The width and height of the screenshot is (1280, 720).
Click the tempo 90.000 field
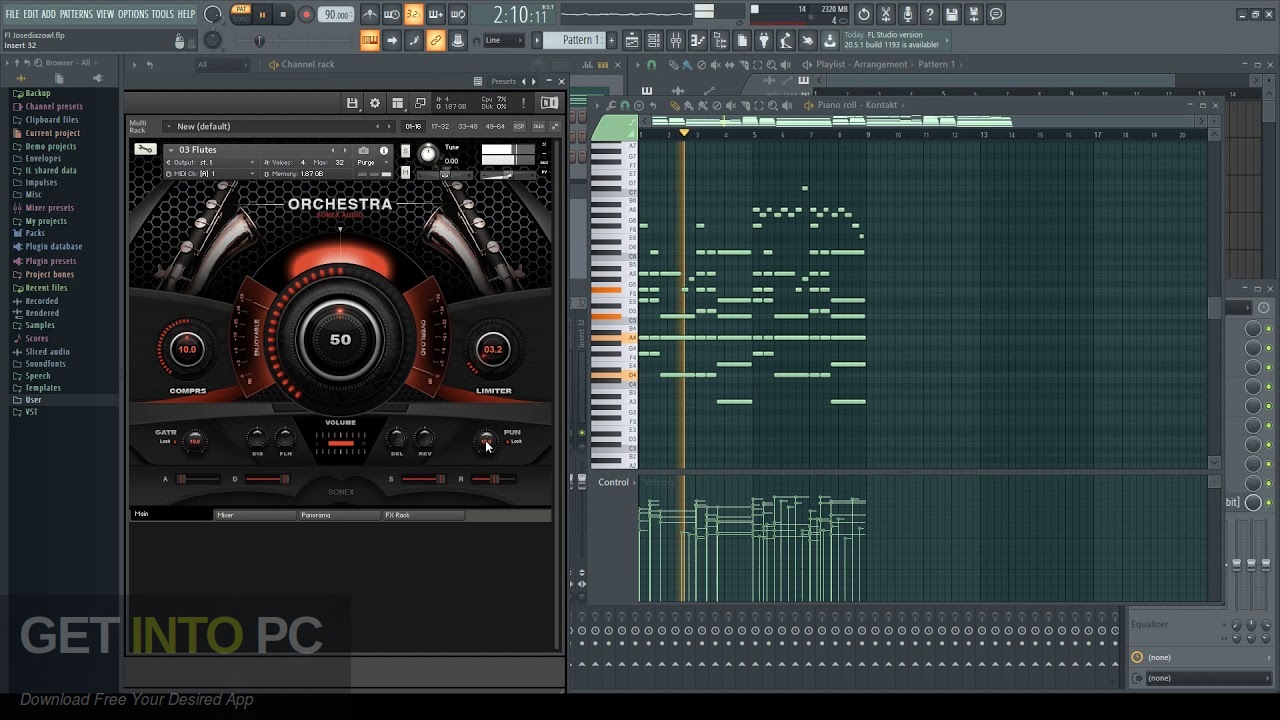pyautogui.click(x=337, y=14)
